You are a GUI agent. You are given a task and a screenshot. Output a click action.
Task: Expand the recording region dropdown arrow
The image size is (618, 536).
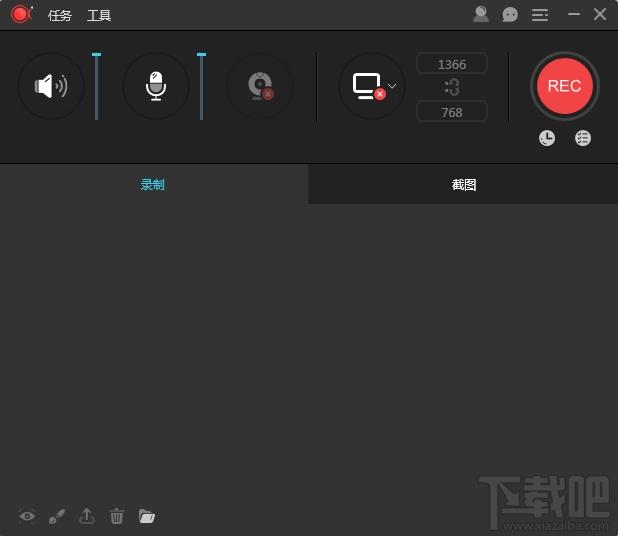[392, 86]
